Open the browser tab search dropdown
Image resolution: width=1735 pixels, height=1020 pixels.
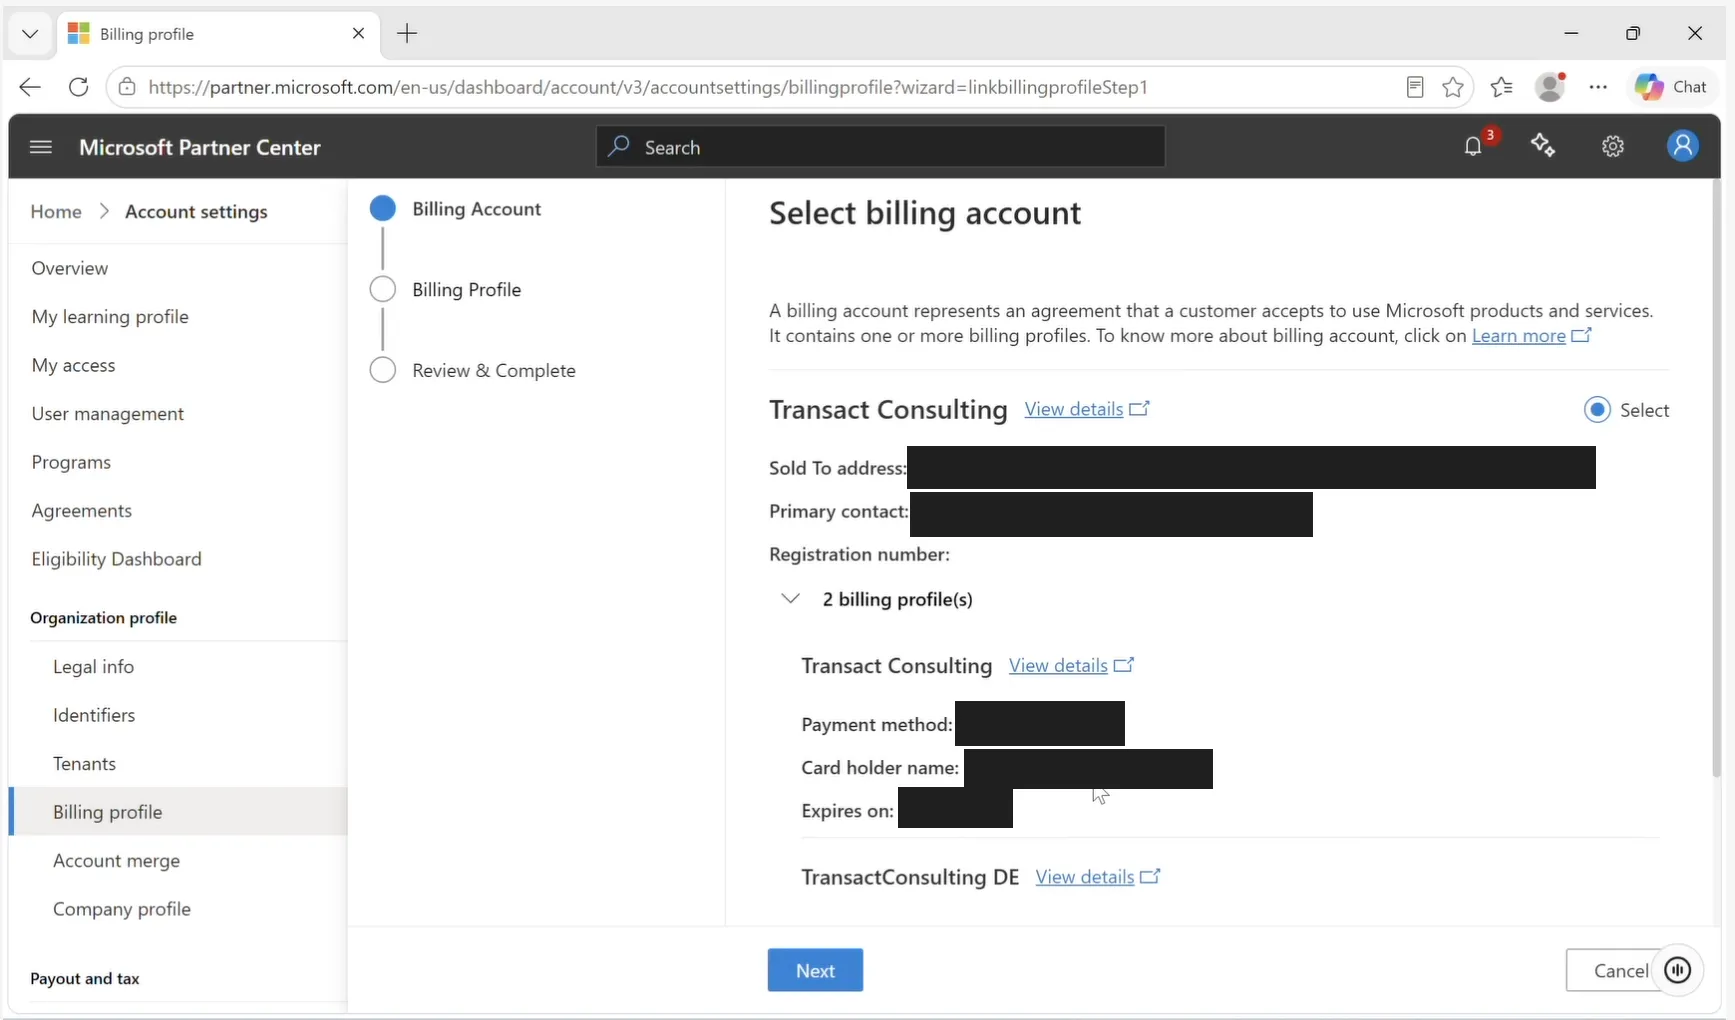click(30, 34)
